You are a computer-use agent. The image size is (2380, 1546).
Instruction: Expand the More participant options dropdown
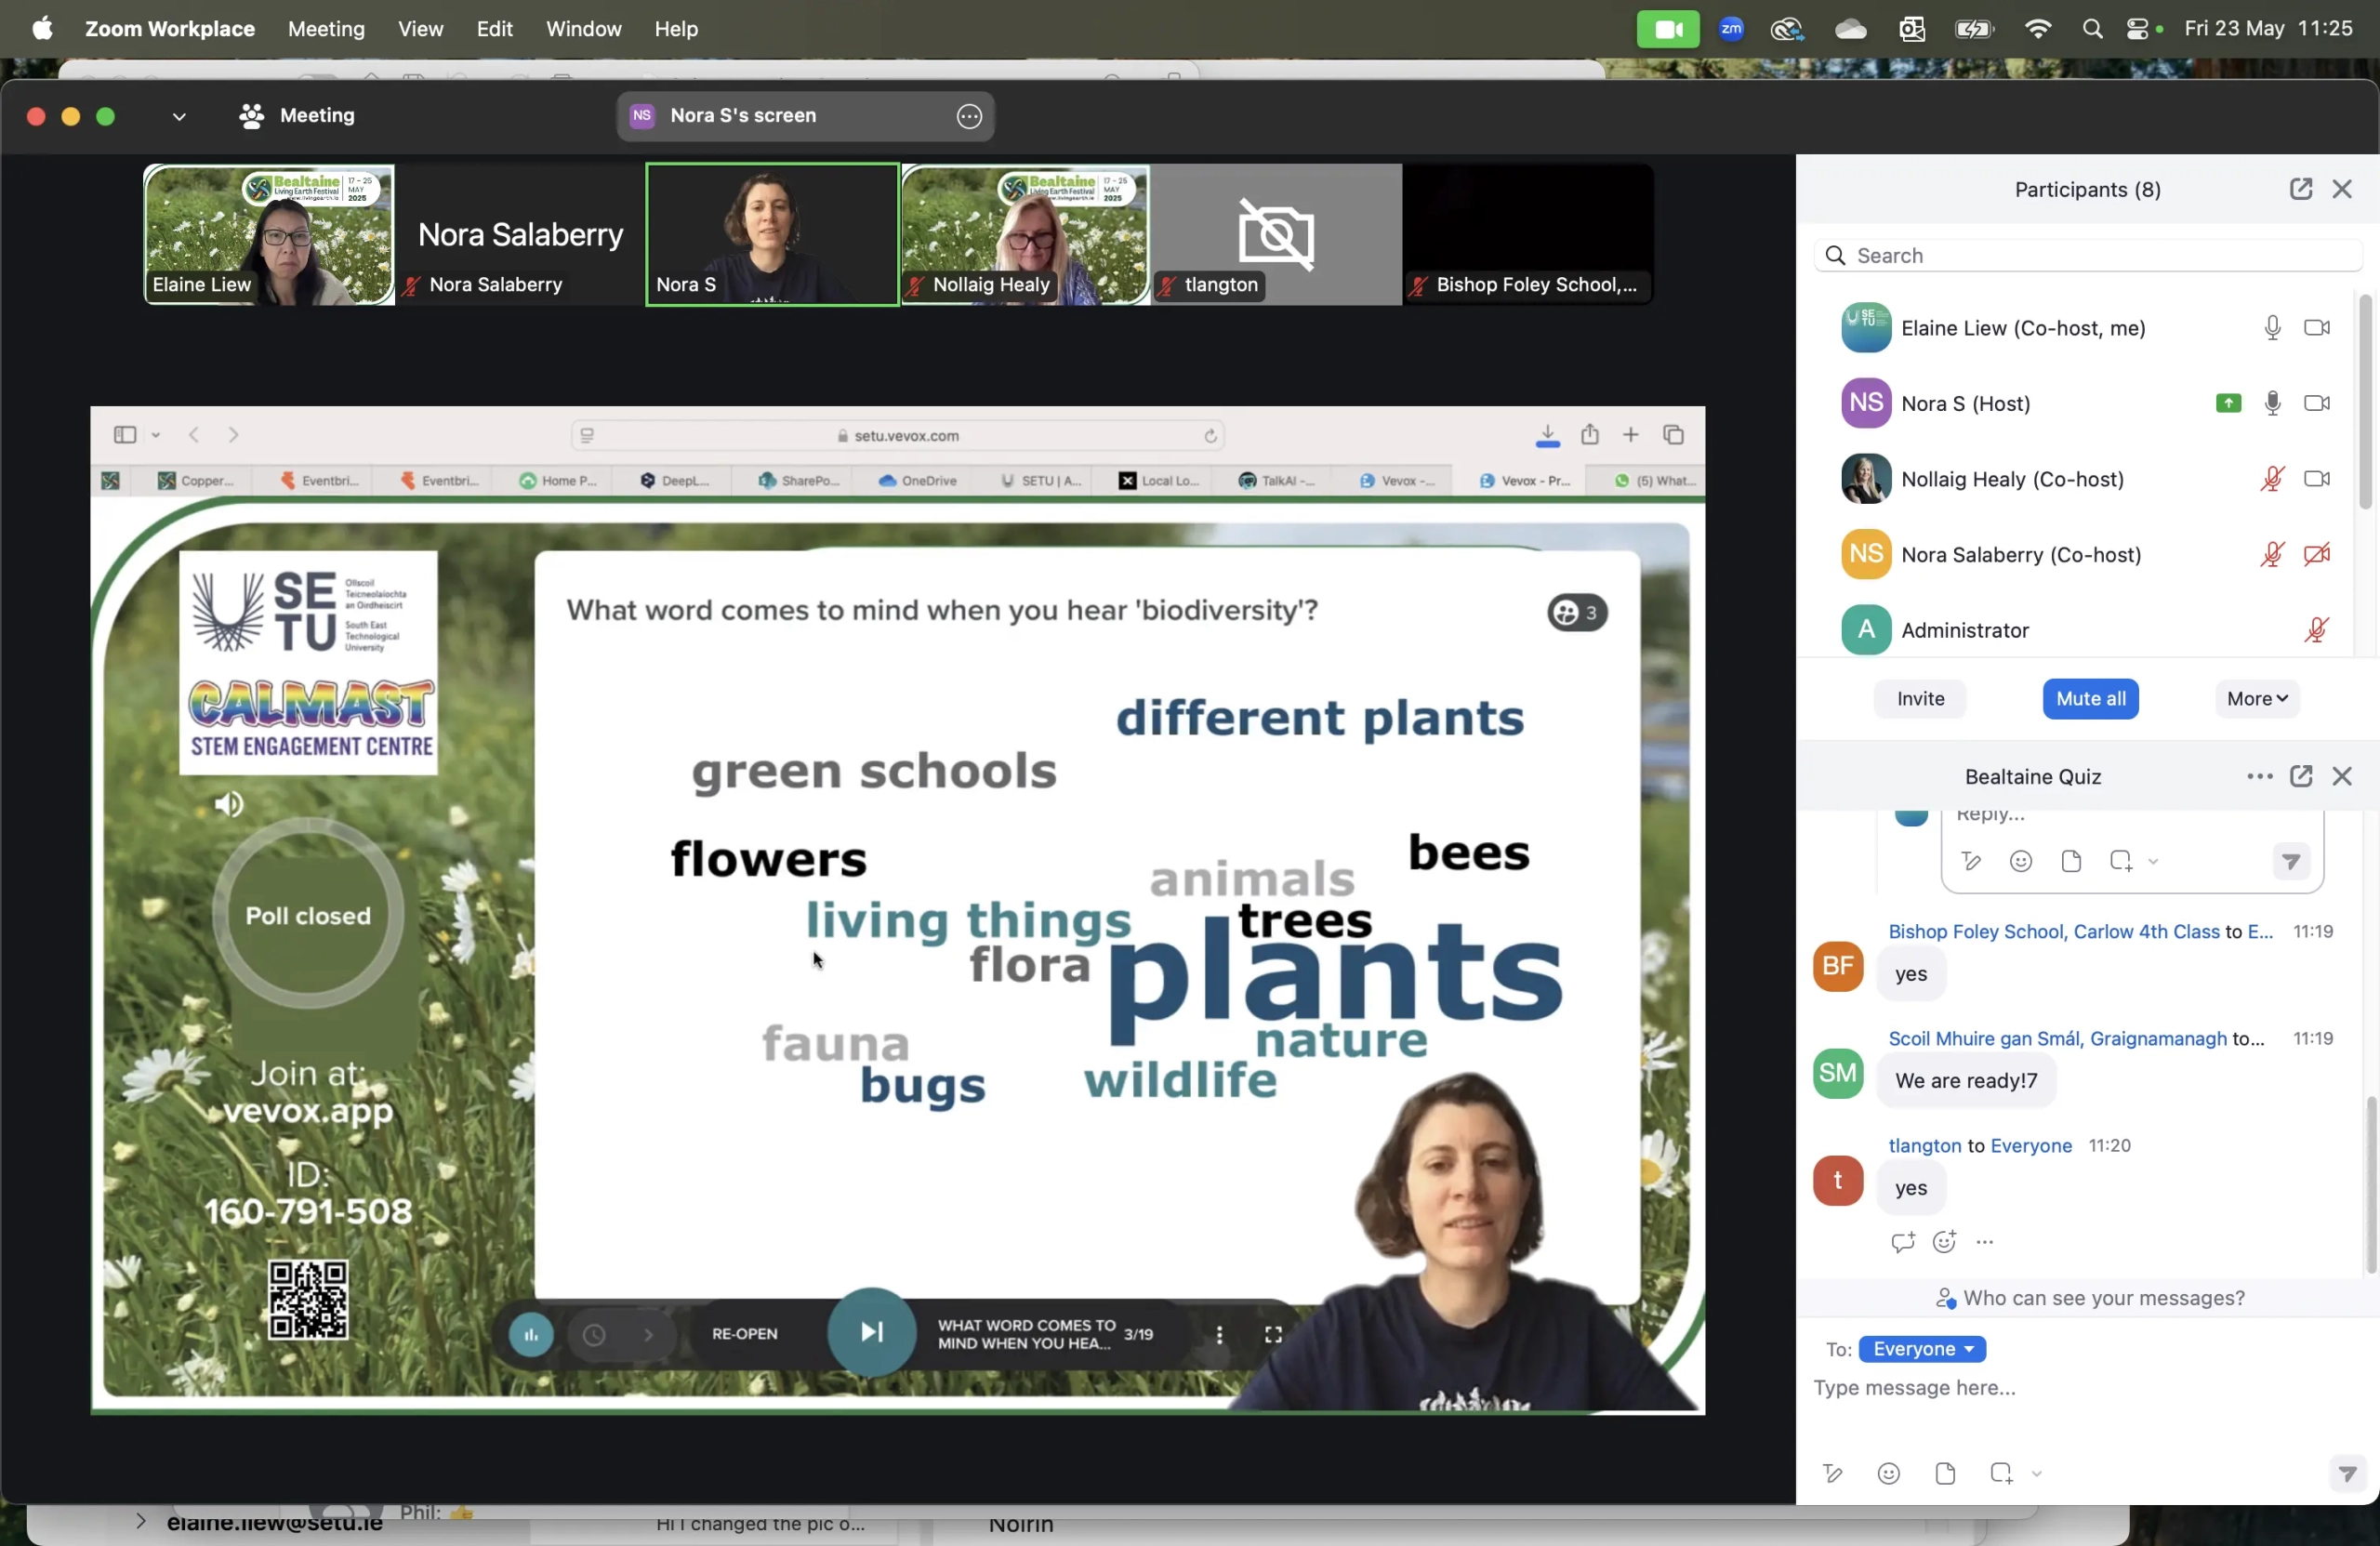(2256, 699)
